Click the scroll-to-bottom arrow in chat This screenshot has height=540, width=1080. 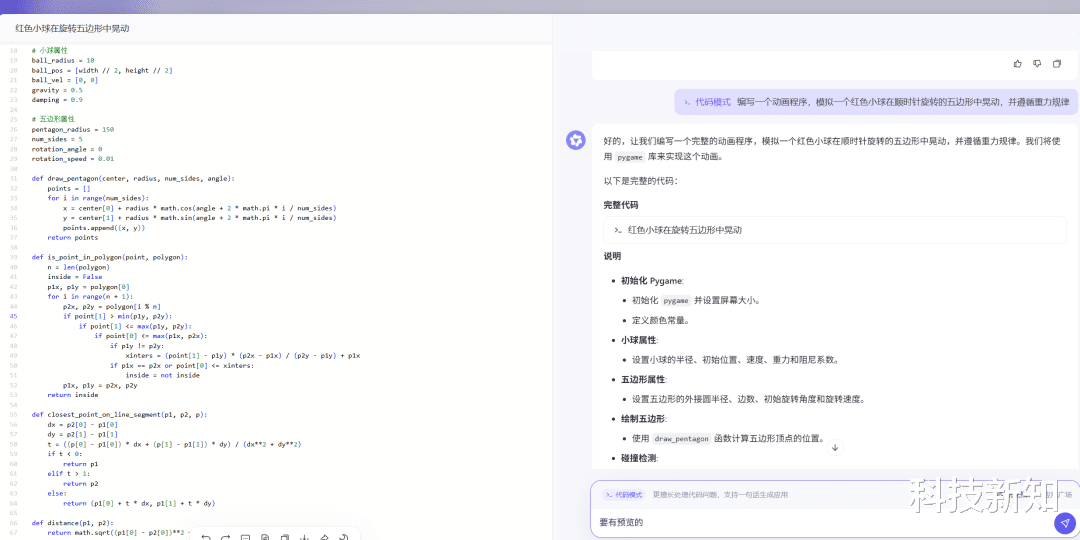pyautogui.click(x=835, y=447)
